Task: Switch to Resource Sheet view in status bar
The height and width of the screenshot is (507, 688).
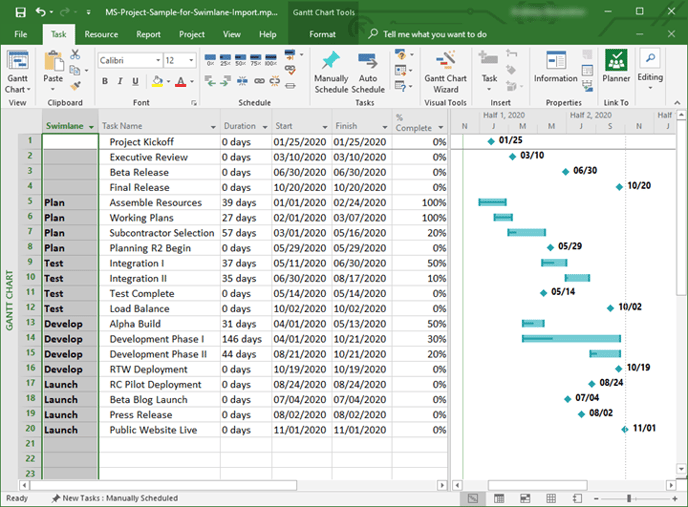Action: tap(551, 498)
